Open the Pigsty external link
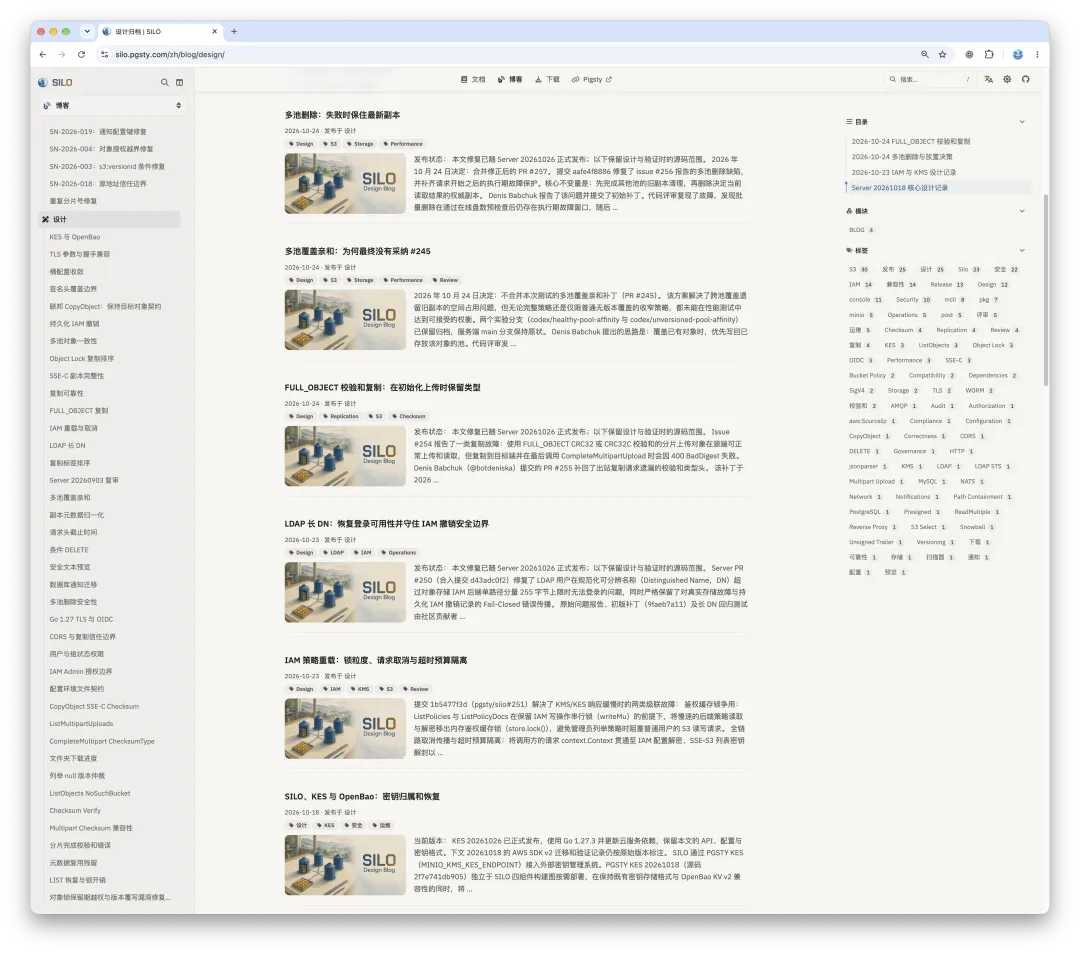This screenshot has height=954, width=1080. tap(592, 79)
